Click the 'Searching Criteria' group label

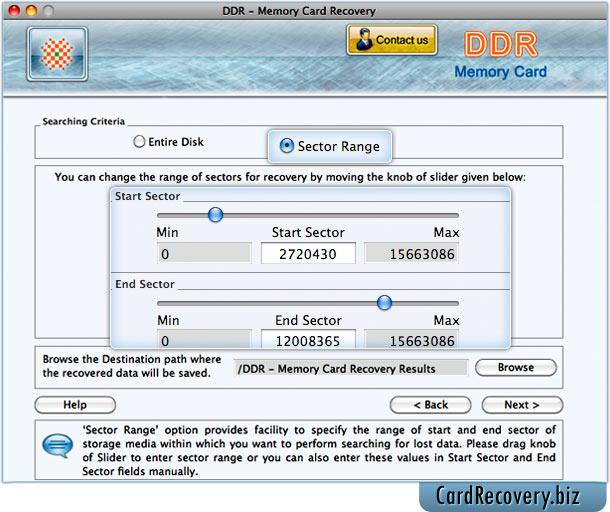[84, 121]
